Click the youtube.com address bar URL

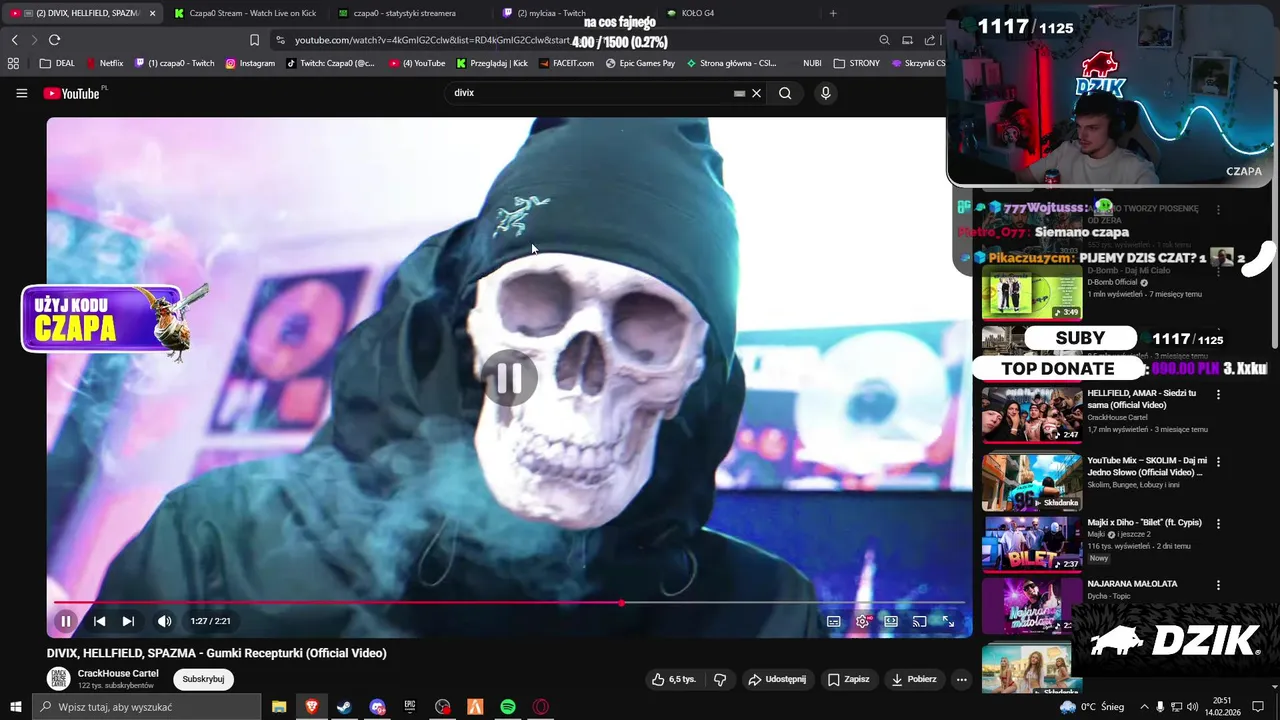click(432, 40)
